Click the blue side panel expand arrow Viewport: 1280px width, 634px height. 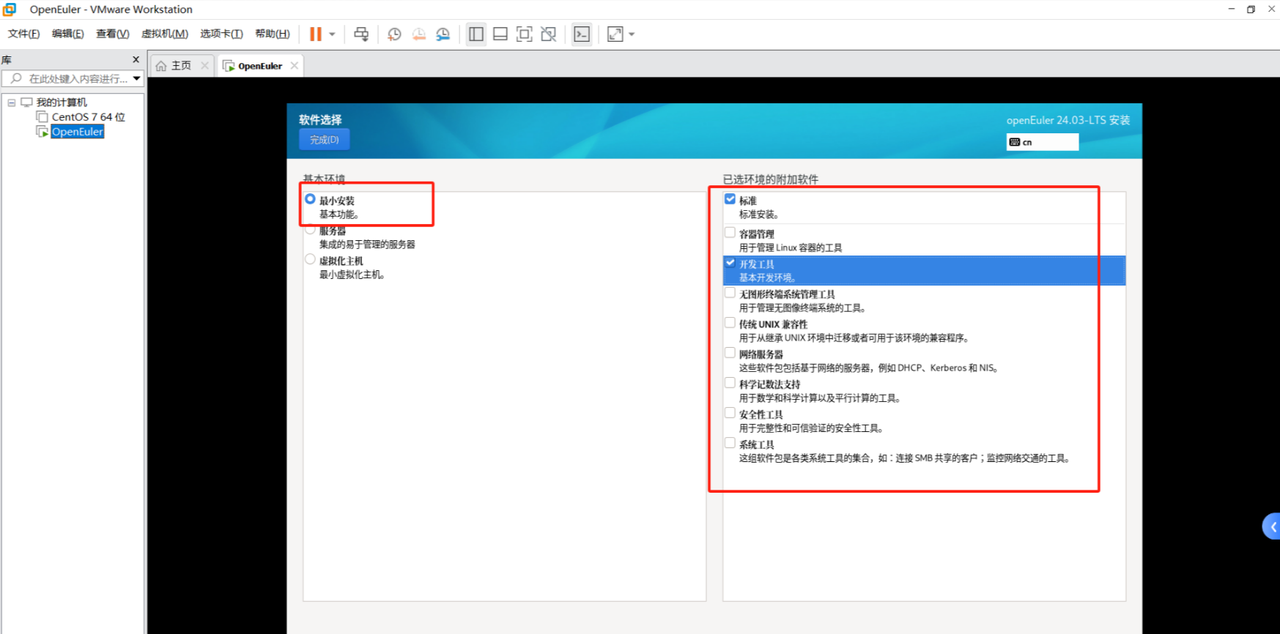coord(1272,526)
